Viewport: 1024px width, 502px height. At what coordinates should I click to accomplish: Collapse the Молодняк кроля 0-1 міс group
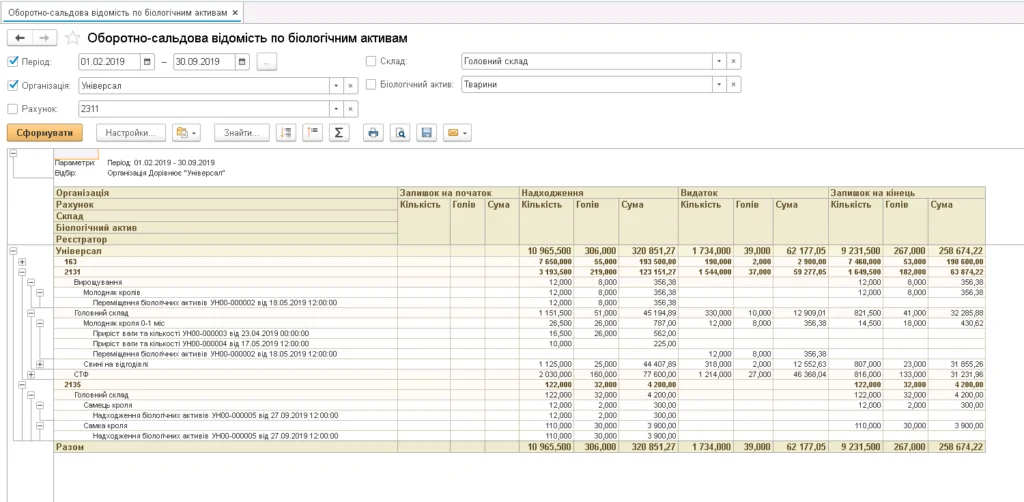(40, 323)
